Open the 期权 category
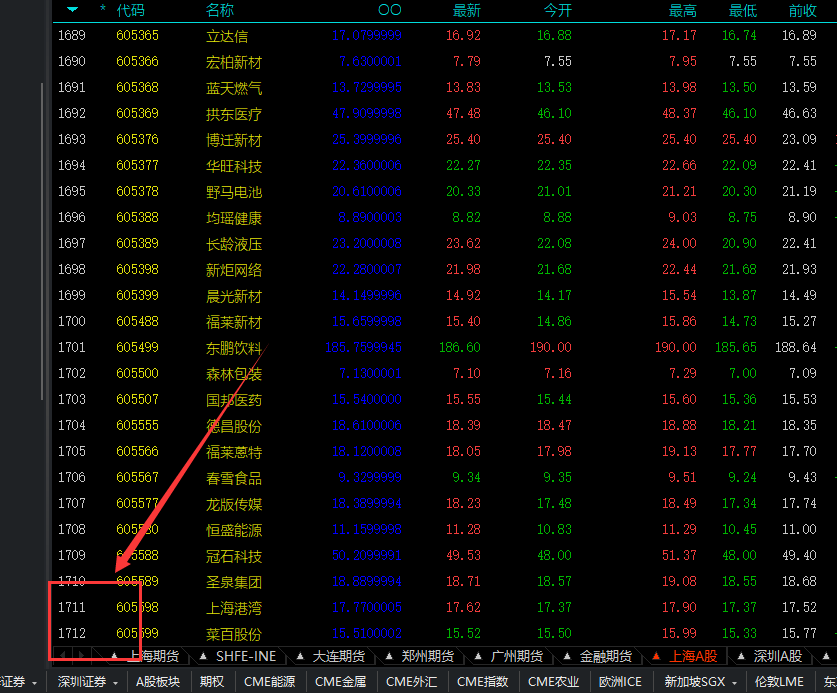This screenshot has width=837, height=693. pos(212,682)
